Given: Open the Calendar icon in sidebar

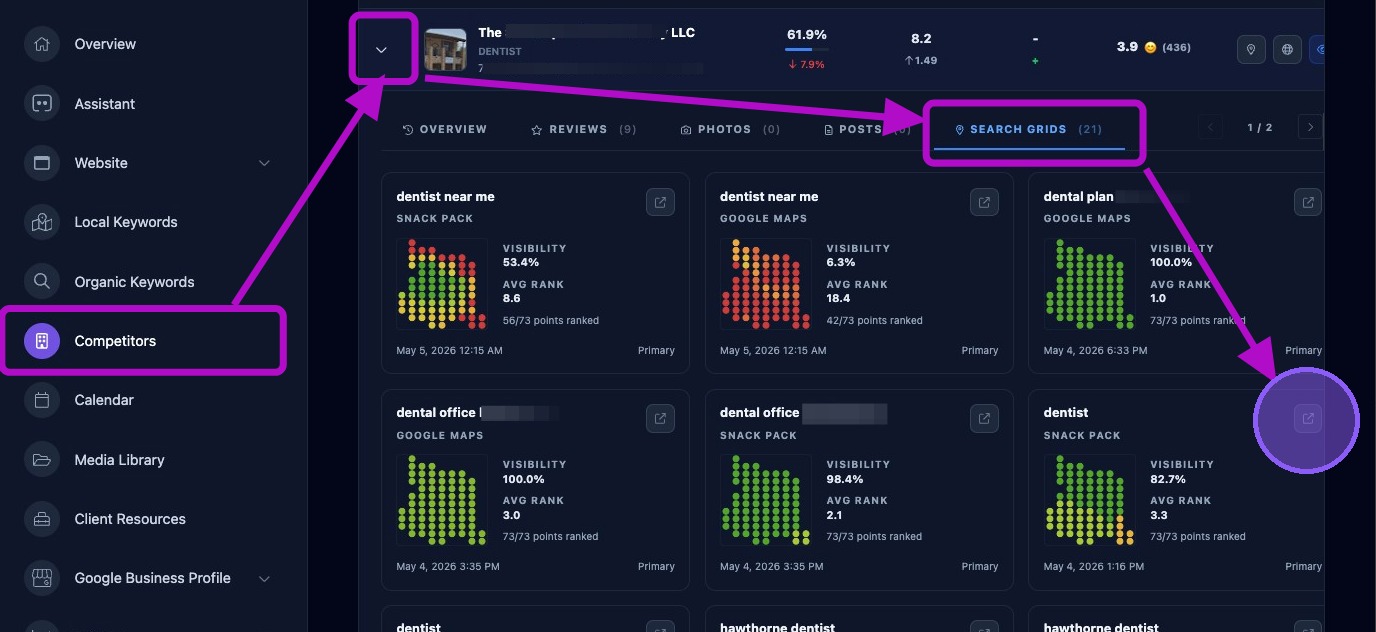Looking at the screenshot, I should pyautogui.click(x=42, y=400).
